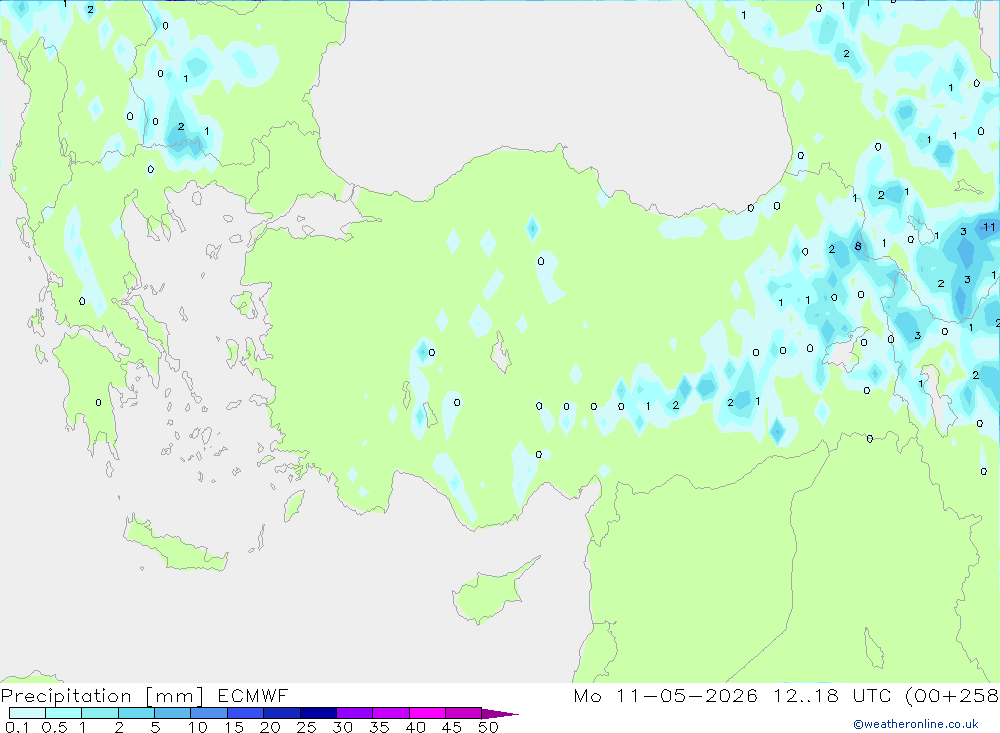Click the legend label '15'

click(234, 727)
